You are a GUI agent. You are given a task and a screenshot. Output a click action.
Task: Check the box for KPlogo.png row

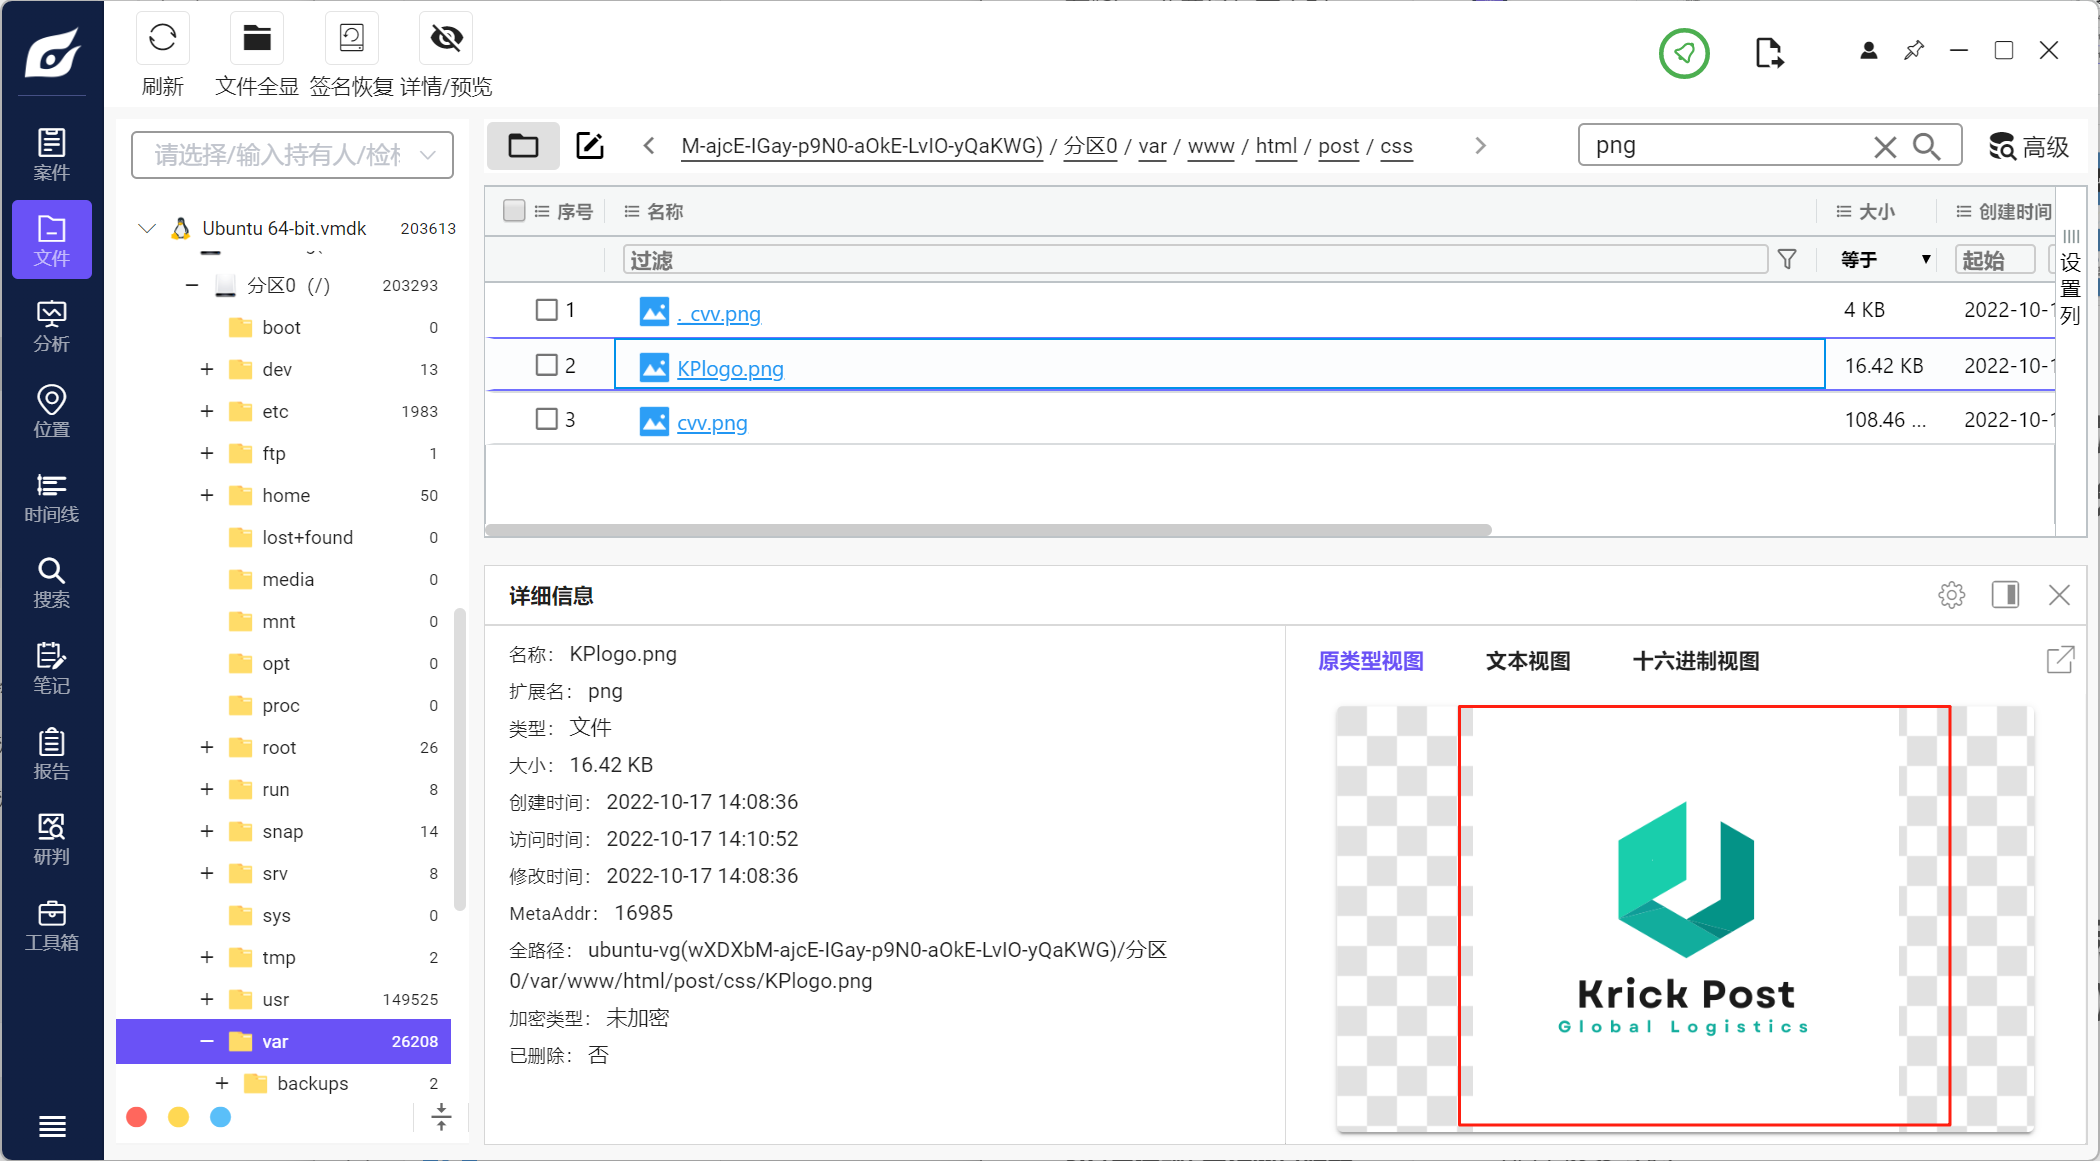pyautogui.click(x=546, y=365)
